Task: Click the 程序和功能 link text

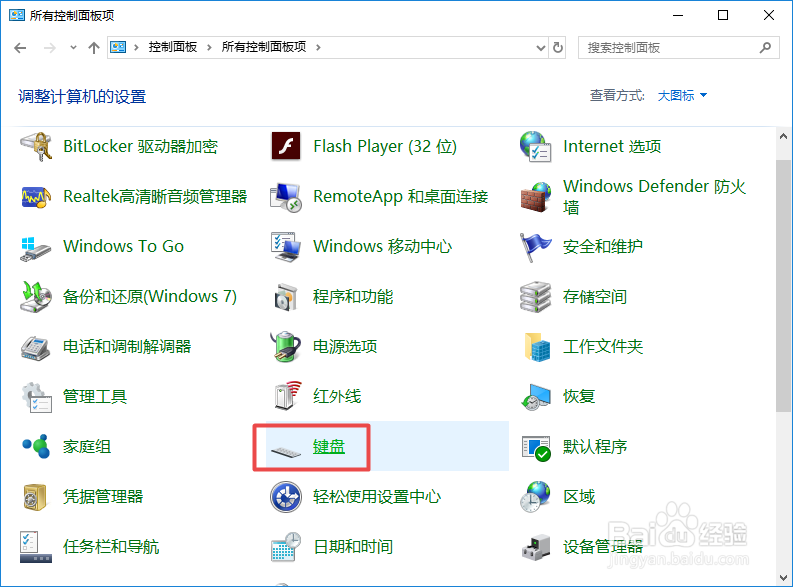Action: pos(353,297)
